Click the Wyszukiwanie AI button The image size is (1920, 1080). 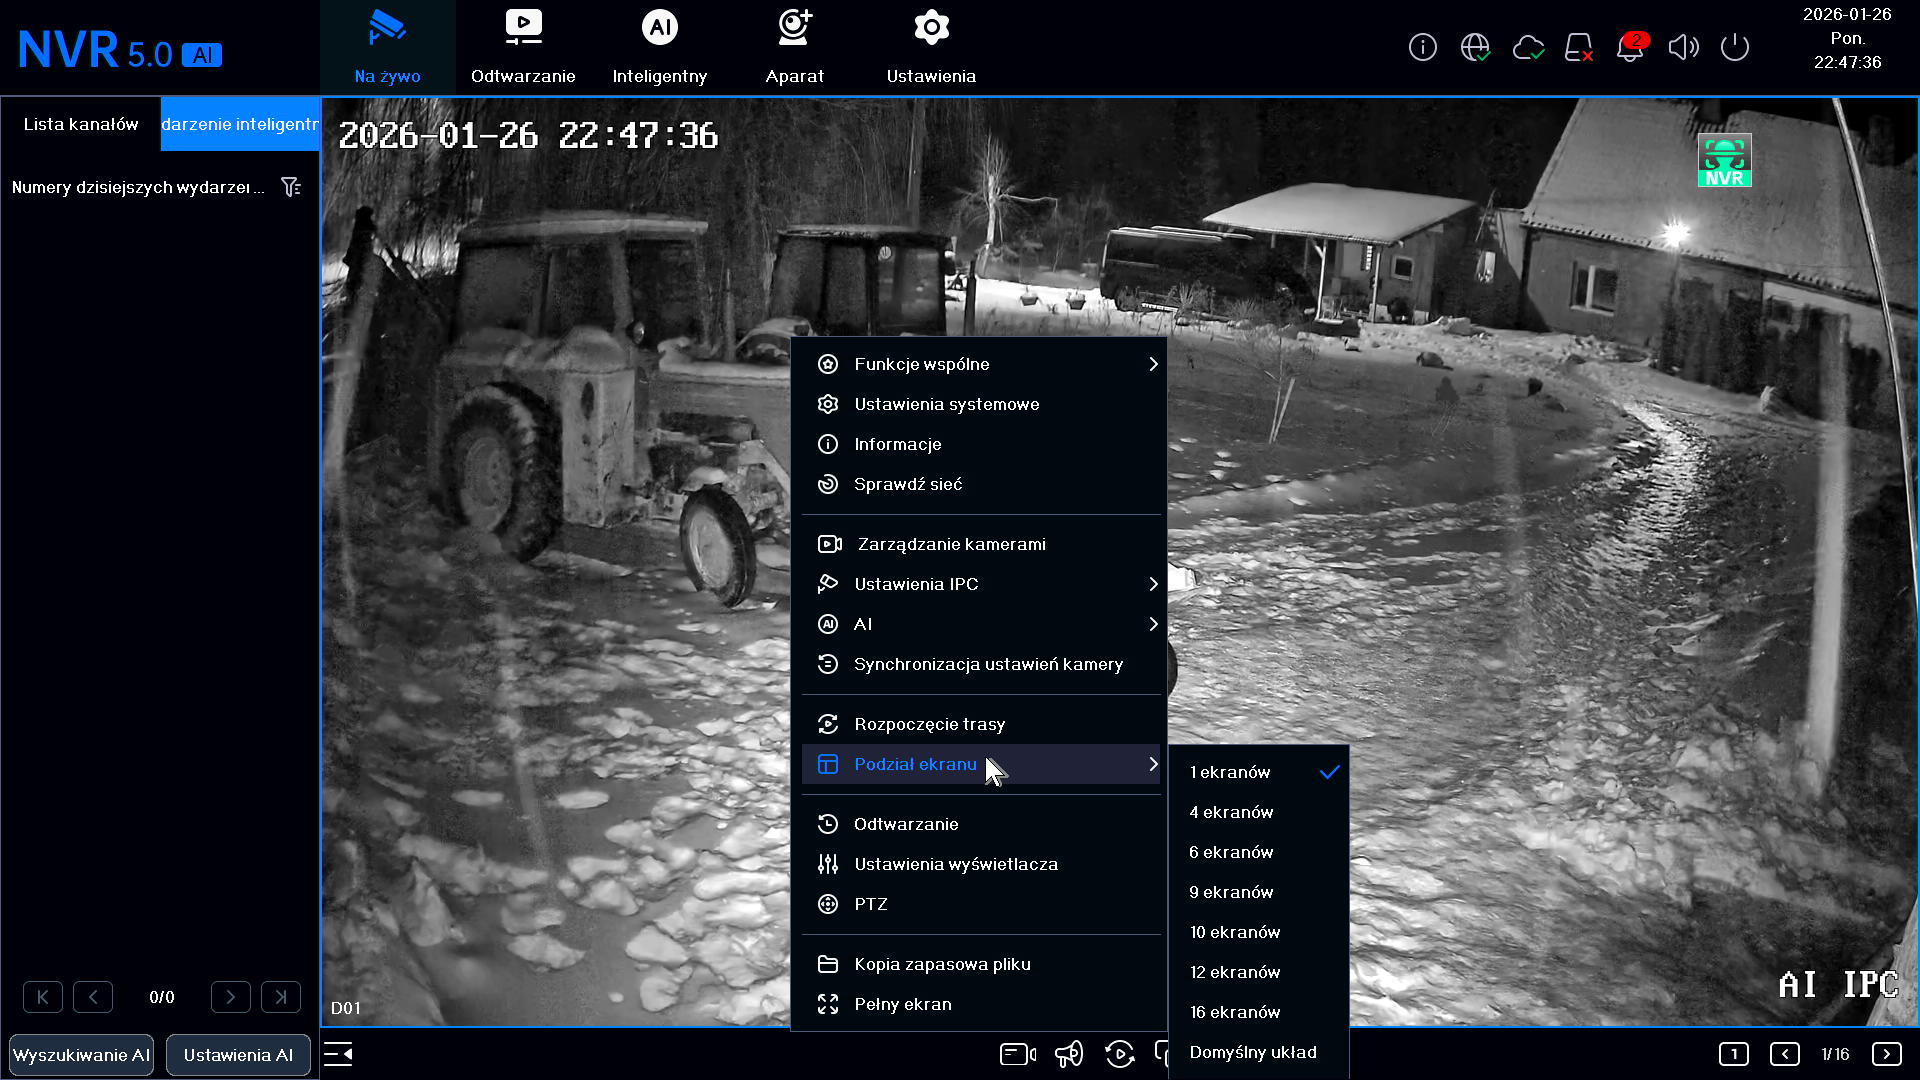coord(81,1055)
